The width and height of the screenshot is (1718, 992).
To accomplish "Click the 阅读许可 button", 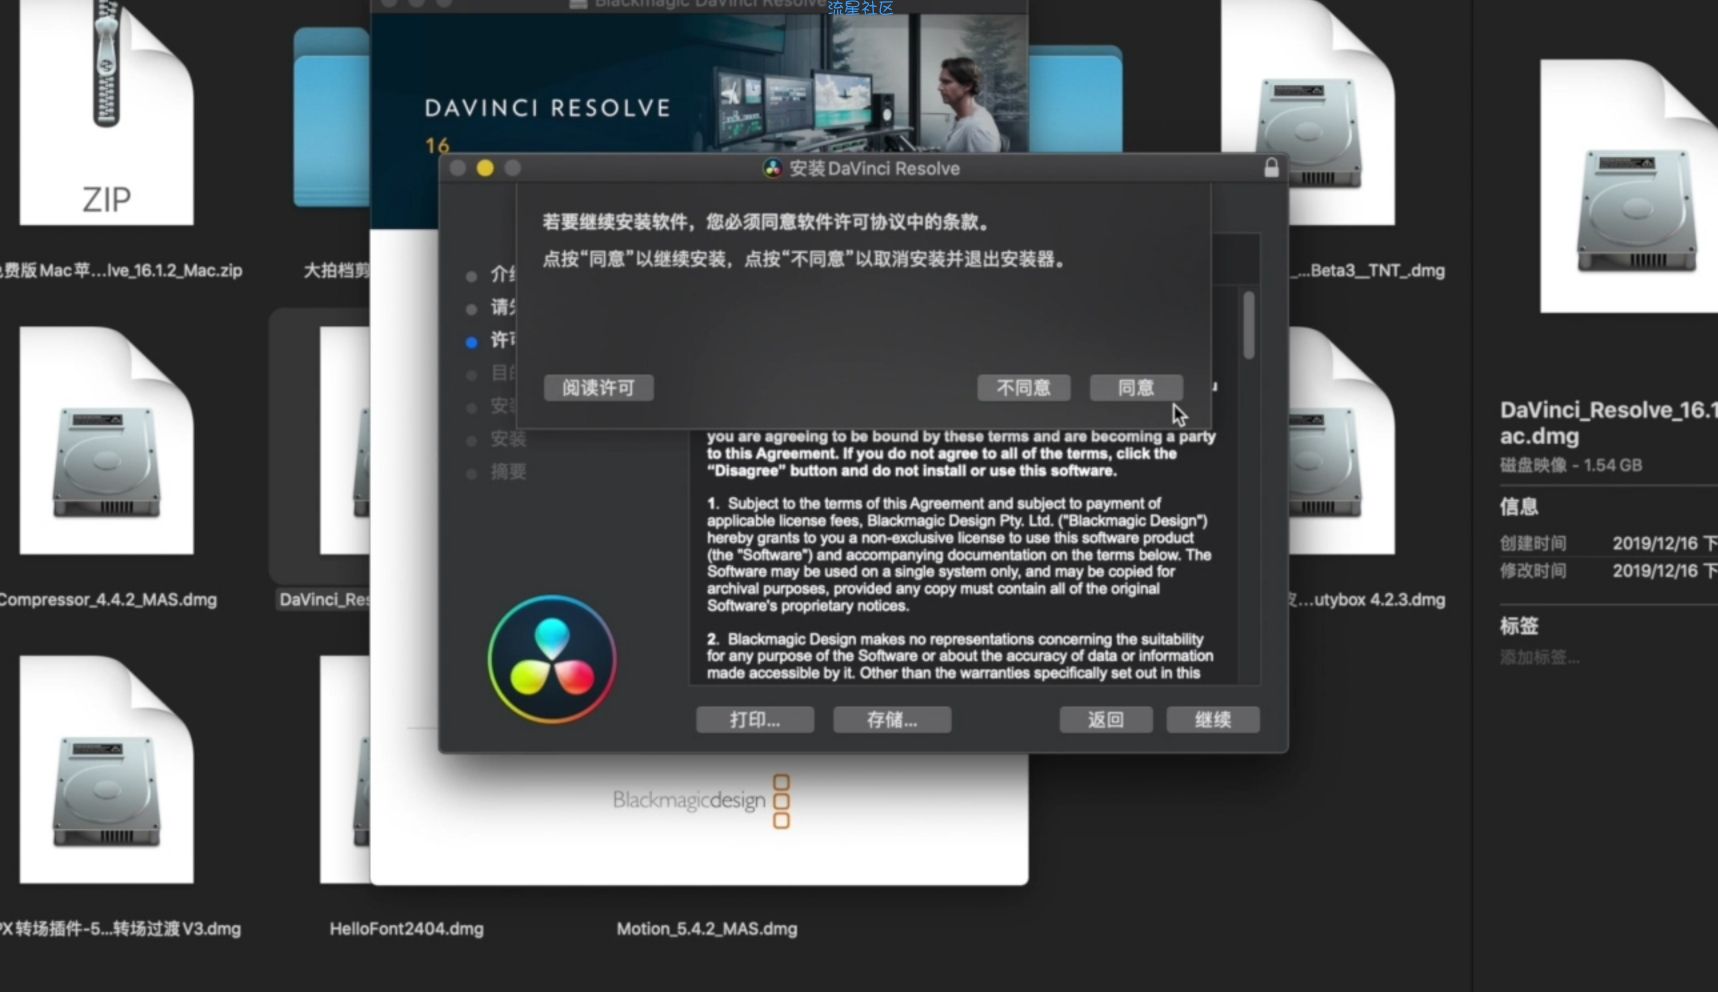I will click(598, 388).
